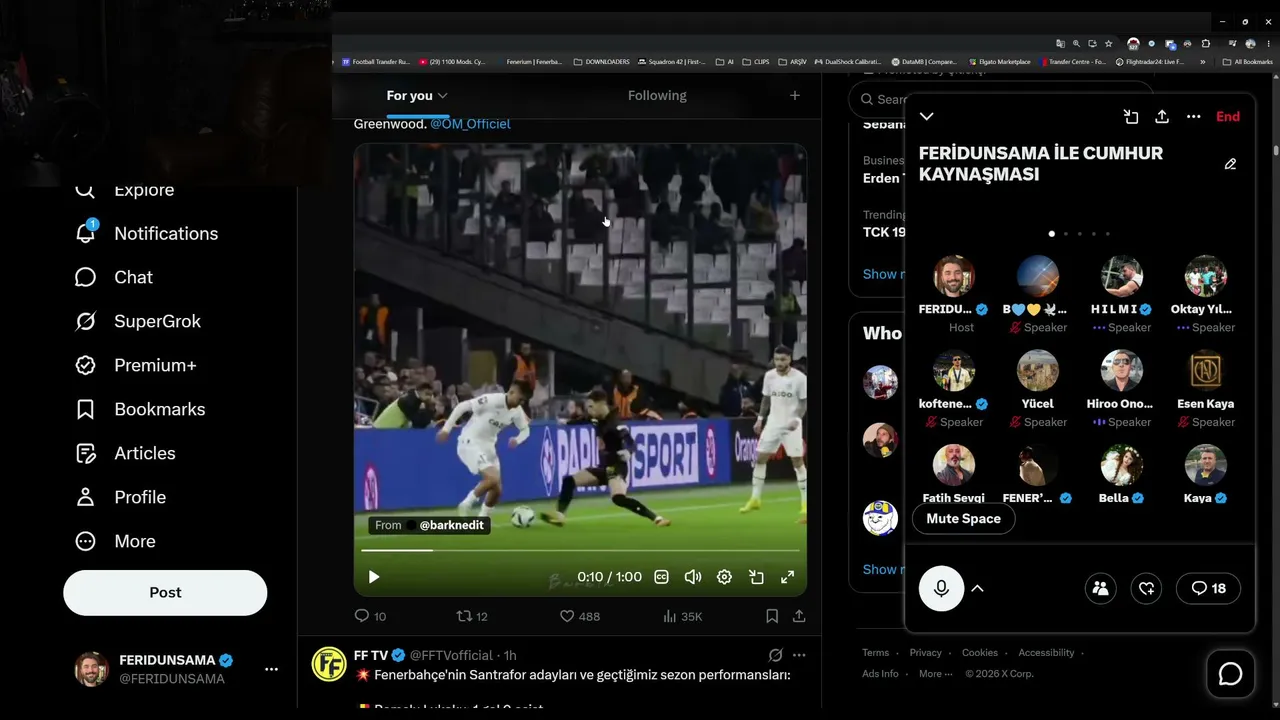Repost the post with 12 reposts
Viewport: 1280px width, 720px height.
[x=471, y=616]
